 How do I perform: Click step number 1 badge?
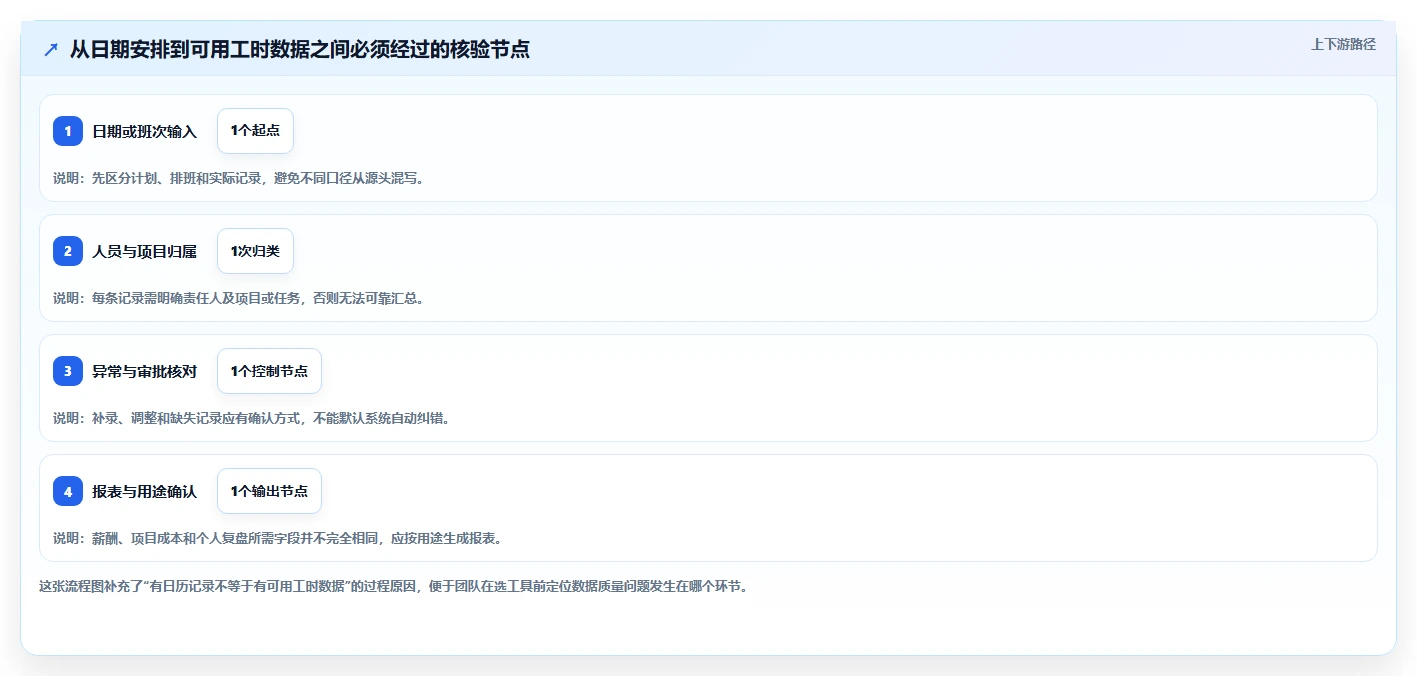click(68, 131)
